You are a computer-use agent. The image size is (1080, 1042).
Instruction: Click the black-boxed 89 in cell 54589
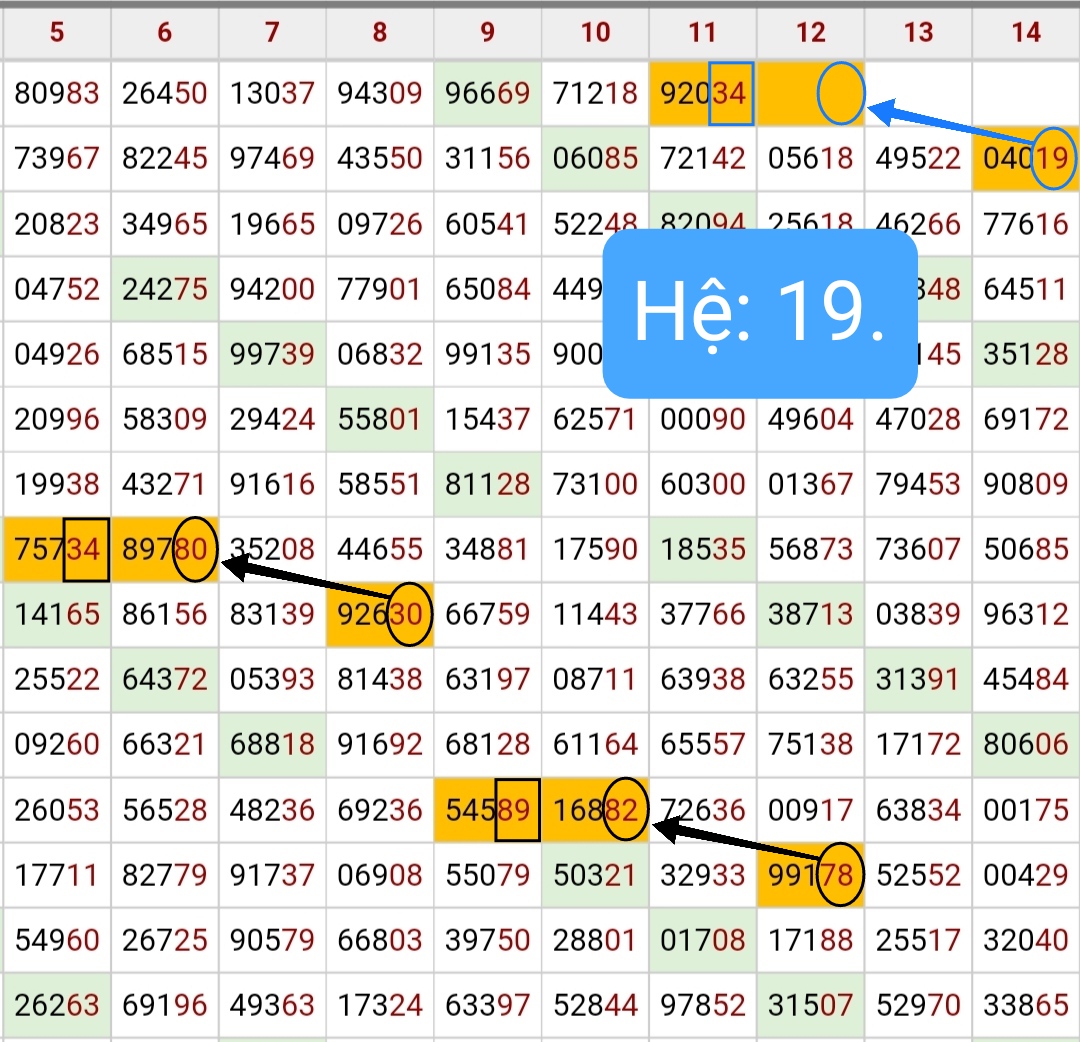(x=517, y=809)
